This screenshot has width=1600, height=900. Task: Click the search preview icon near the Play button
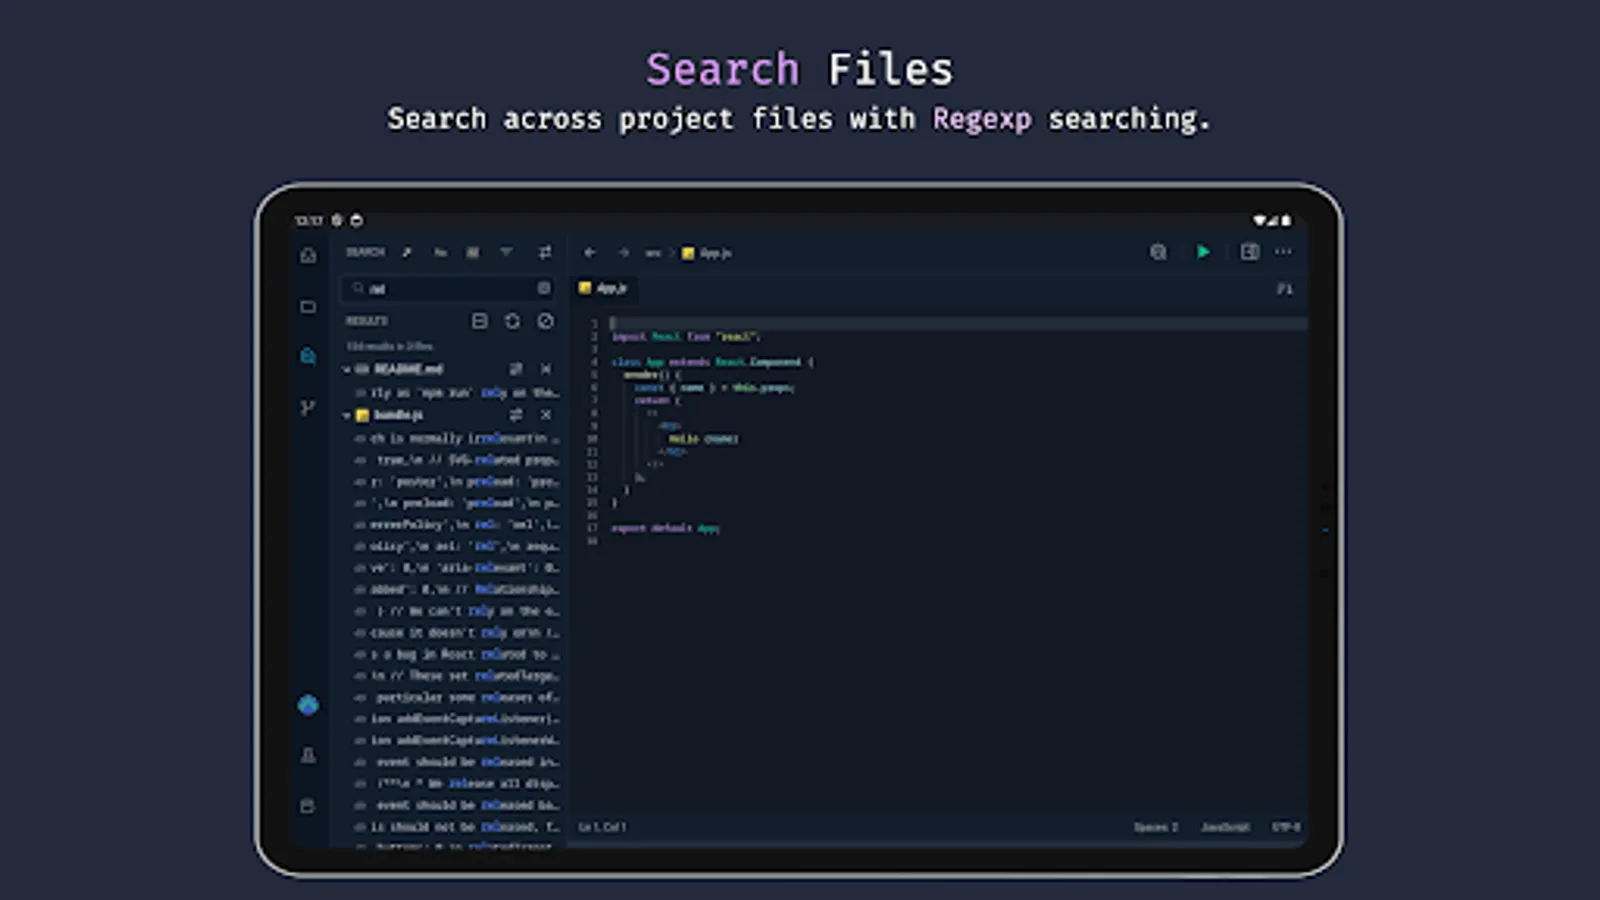(1158, 252)
